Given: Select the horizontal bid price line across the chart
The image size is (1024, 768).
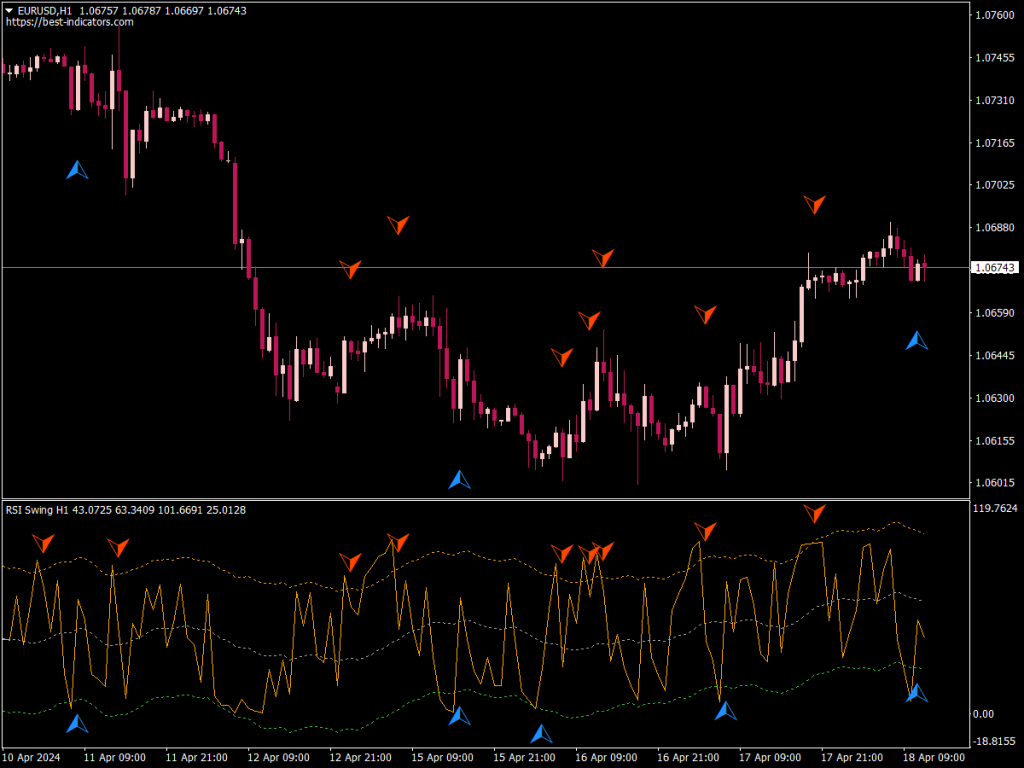Looking at the screenshot, I should (486, 268).
